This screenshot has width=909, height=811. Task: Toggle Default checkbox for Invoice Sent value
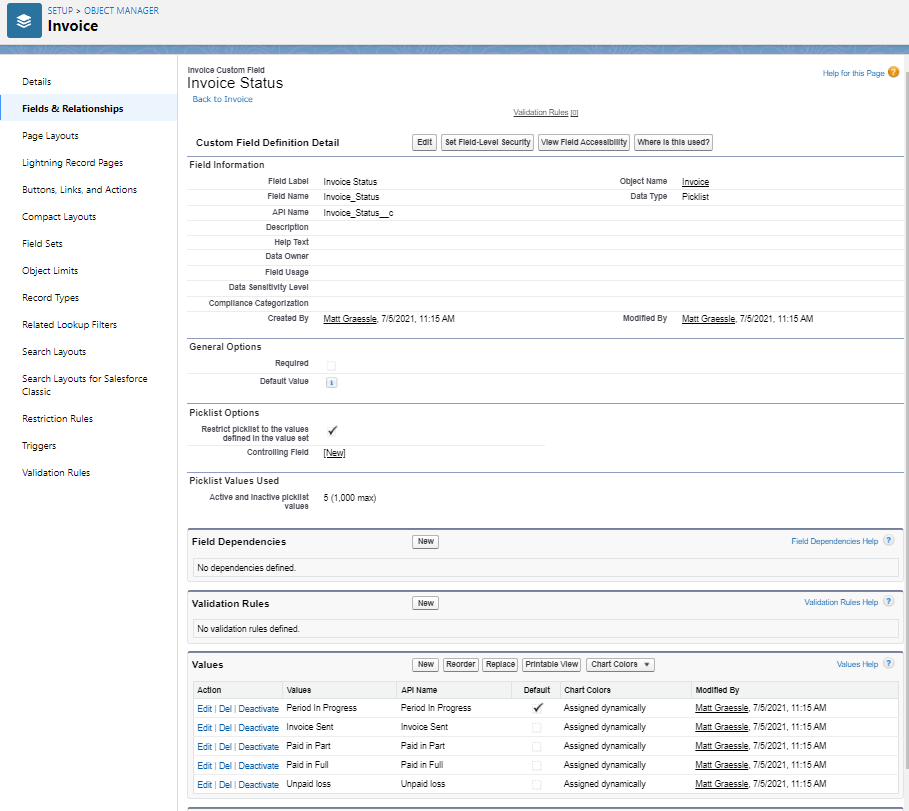pyautogui.click(x=537, y=727)
